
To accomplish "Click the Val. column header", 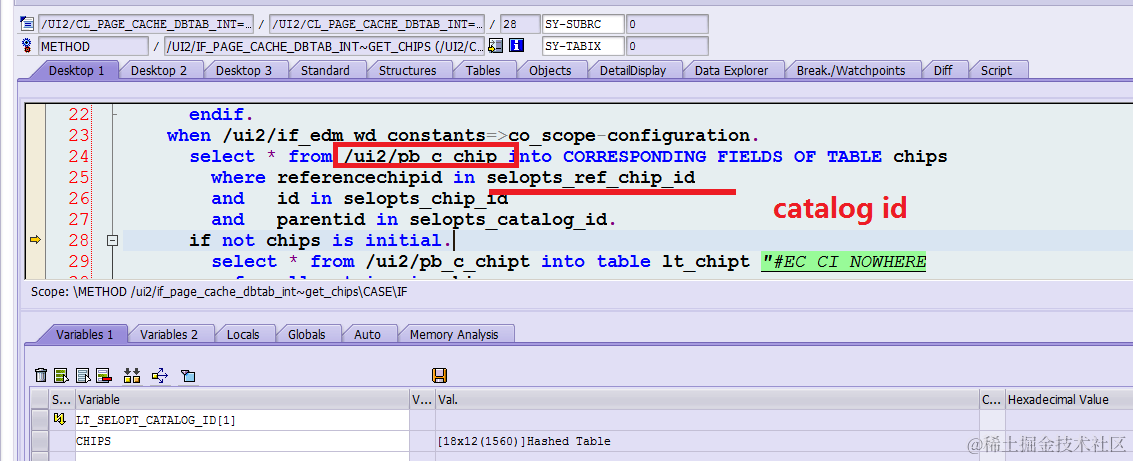I will 707,400.
